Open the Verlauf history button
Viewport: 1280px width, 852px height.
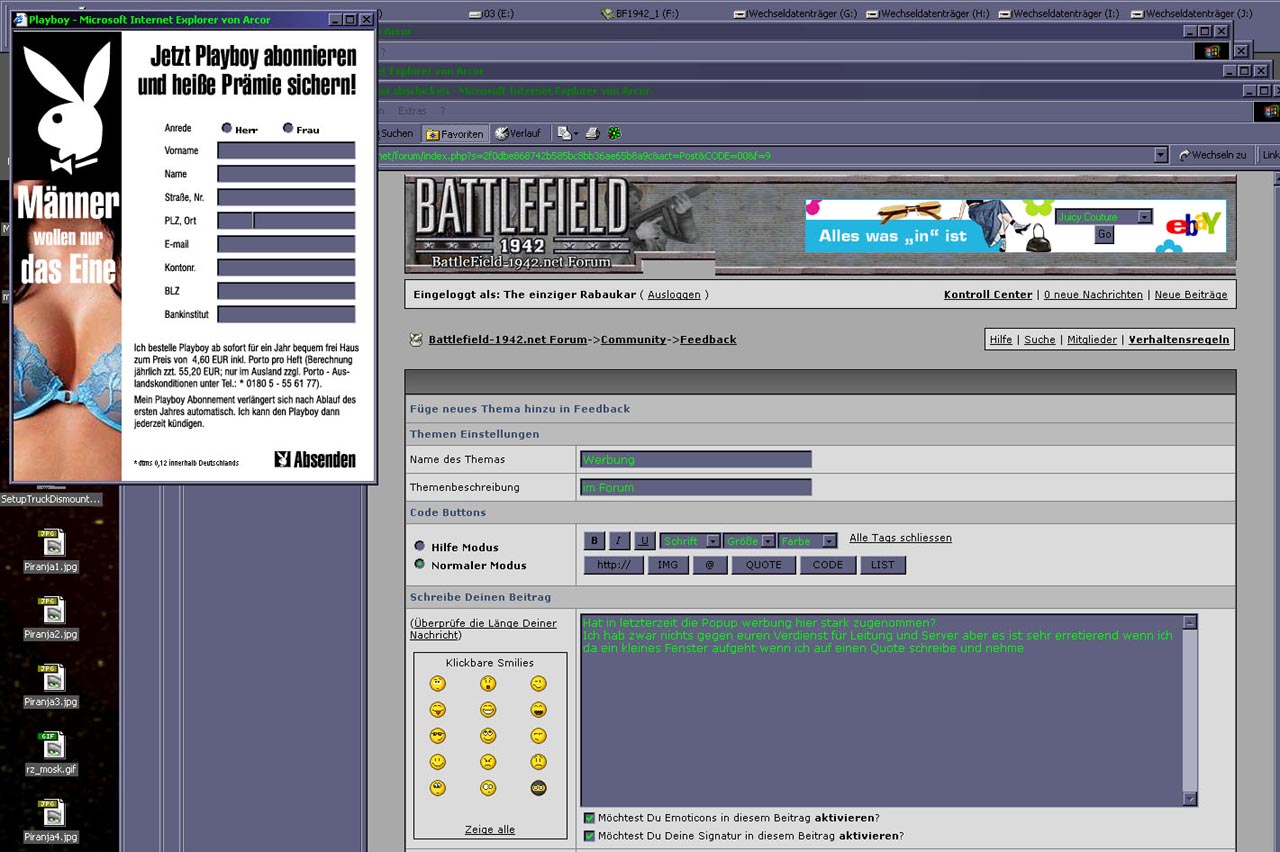[x=517, y=133]
